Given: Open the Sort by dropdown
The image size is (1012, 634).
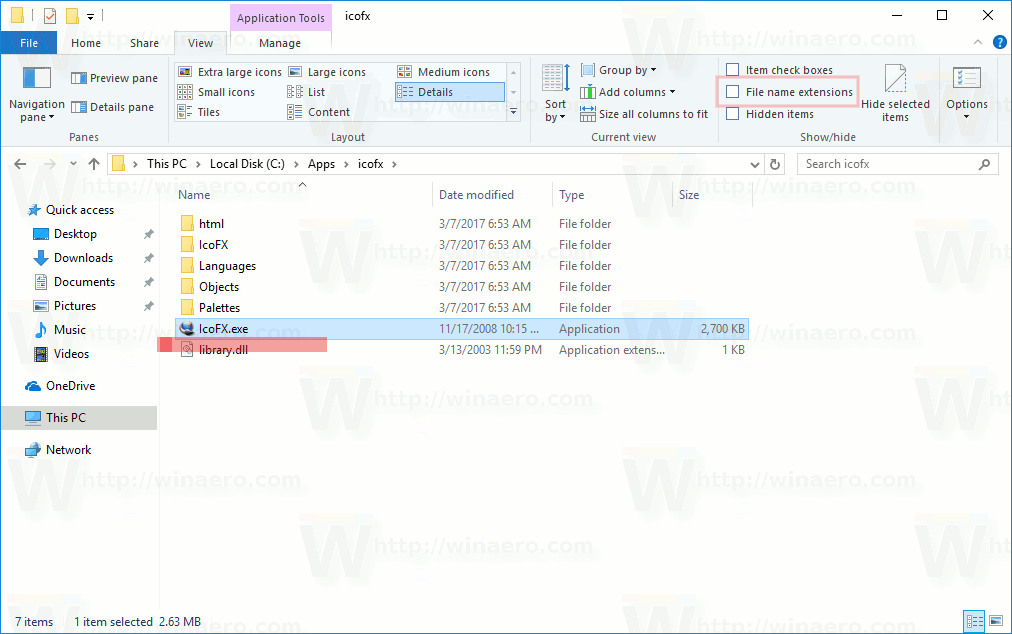Looking at the screenshot, I should (x=554, y=90).
